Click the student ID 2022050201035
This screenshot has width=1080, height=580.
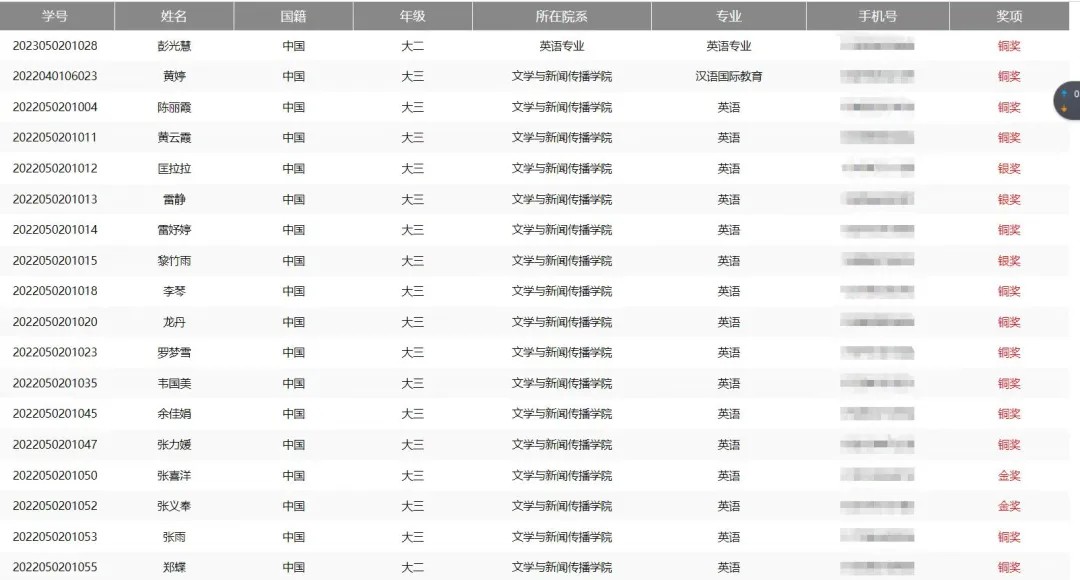55,384
